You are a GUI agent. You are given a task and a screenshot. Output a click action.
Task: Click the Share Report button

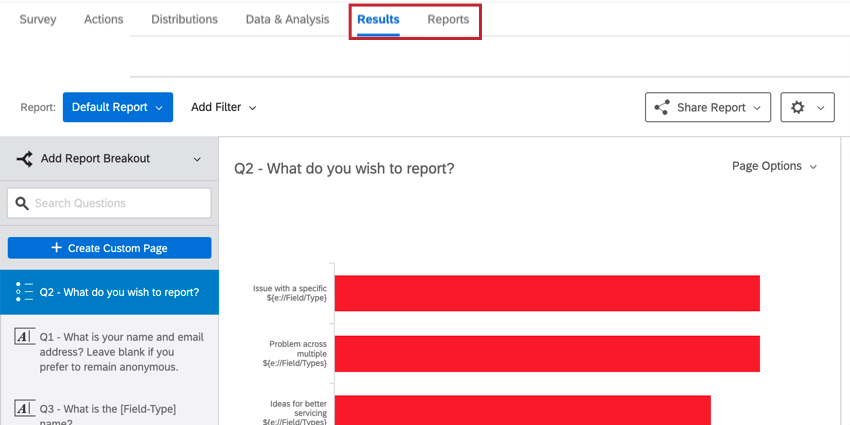[x=708, y=108]
